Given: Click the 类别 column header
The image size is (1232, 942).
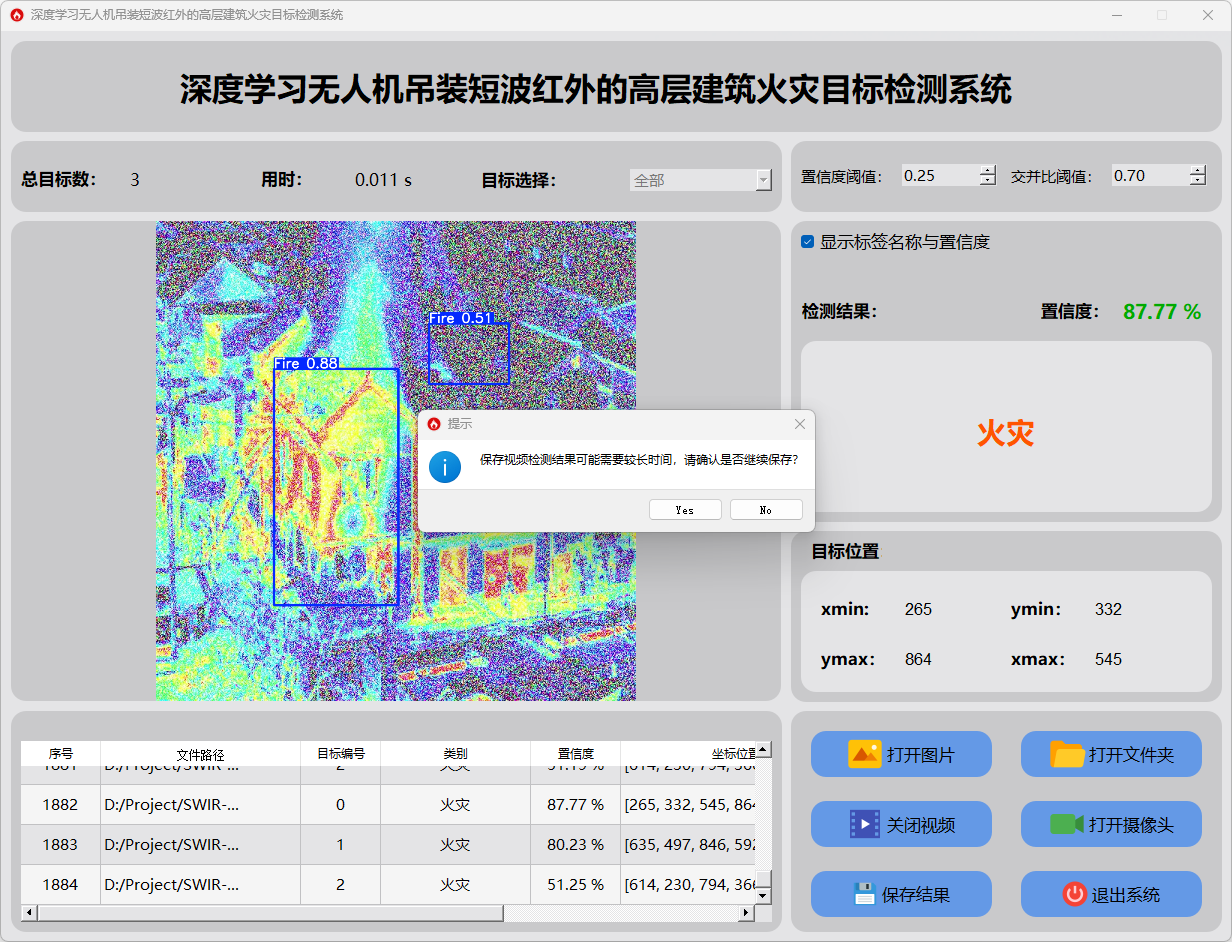Looking at the screenshot, I should pos(455,754).
